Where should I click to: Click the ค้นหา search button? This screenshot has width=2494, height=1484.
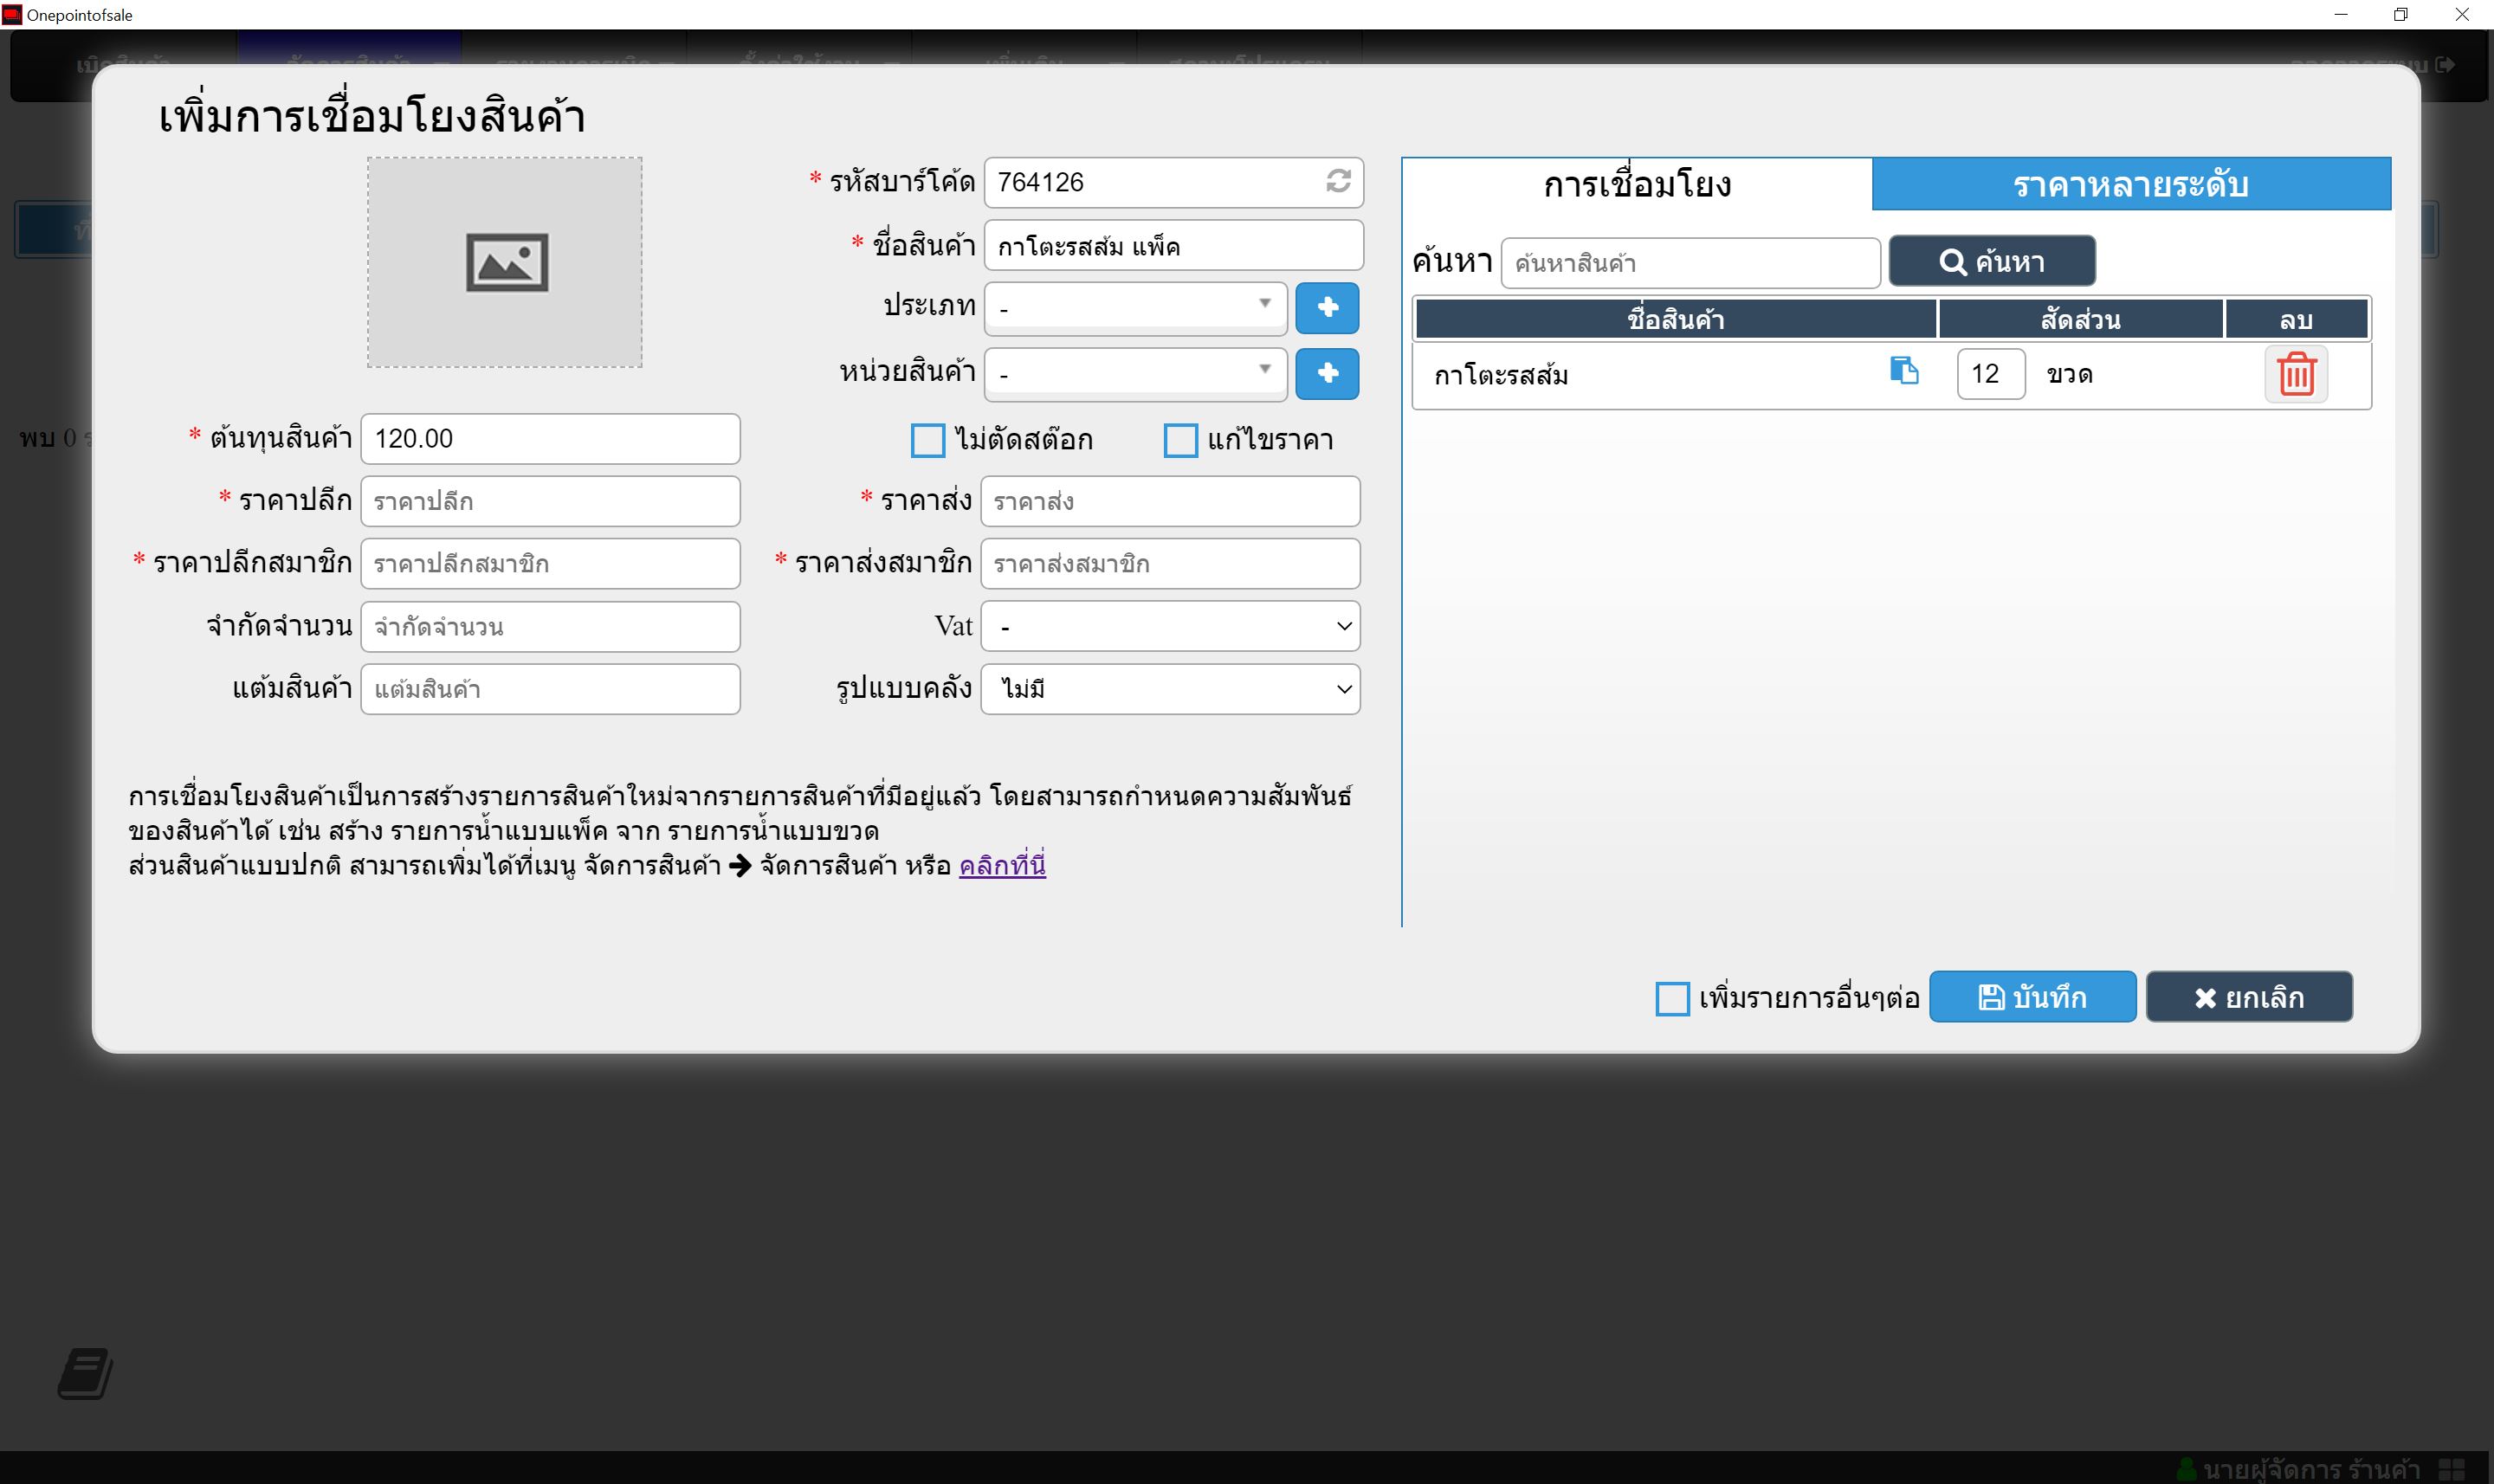pos(1992,262)
